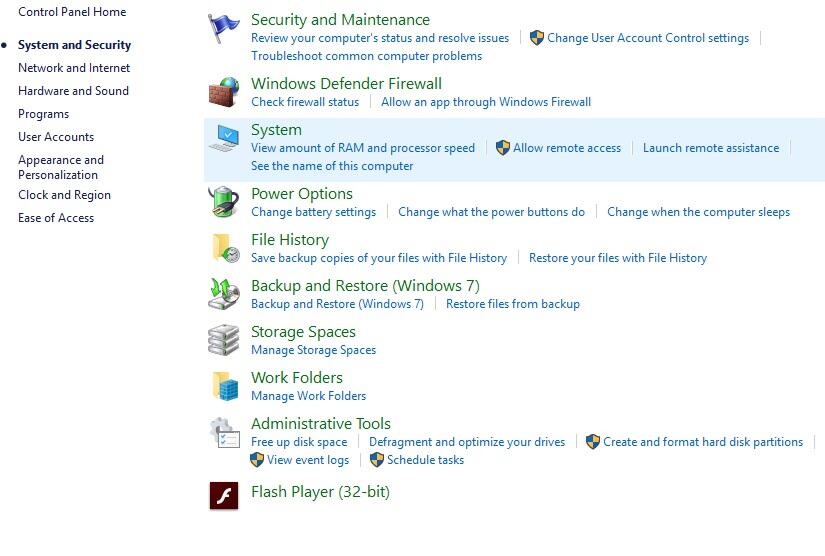Click Restore files from backup link
This screenshot has width=825, height=556.
click(512, 304)
